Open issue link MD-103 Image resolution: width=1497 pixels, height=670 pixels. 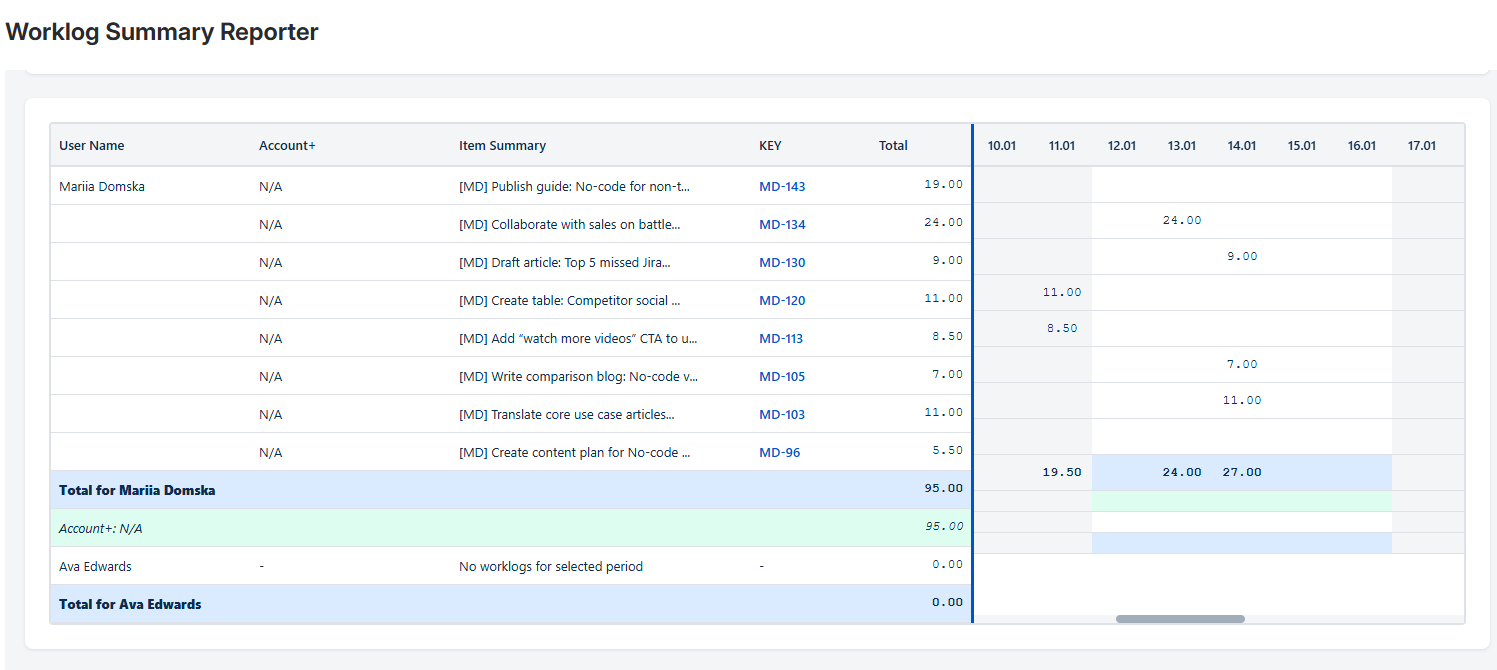coord(782,414)
